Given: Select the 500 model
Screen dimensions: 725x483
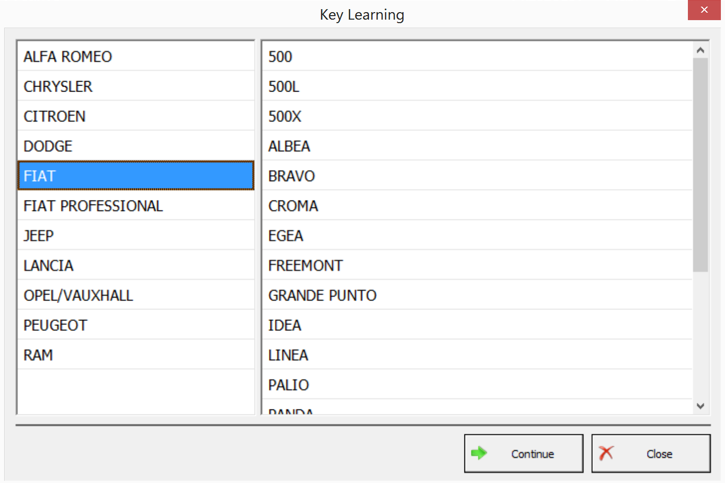Looking at the screenshot, I should point(477,56).
